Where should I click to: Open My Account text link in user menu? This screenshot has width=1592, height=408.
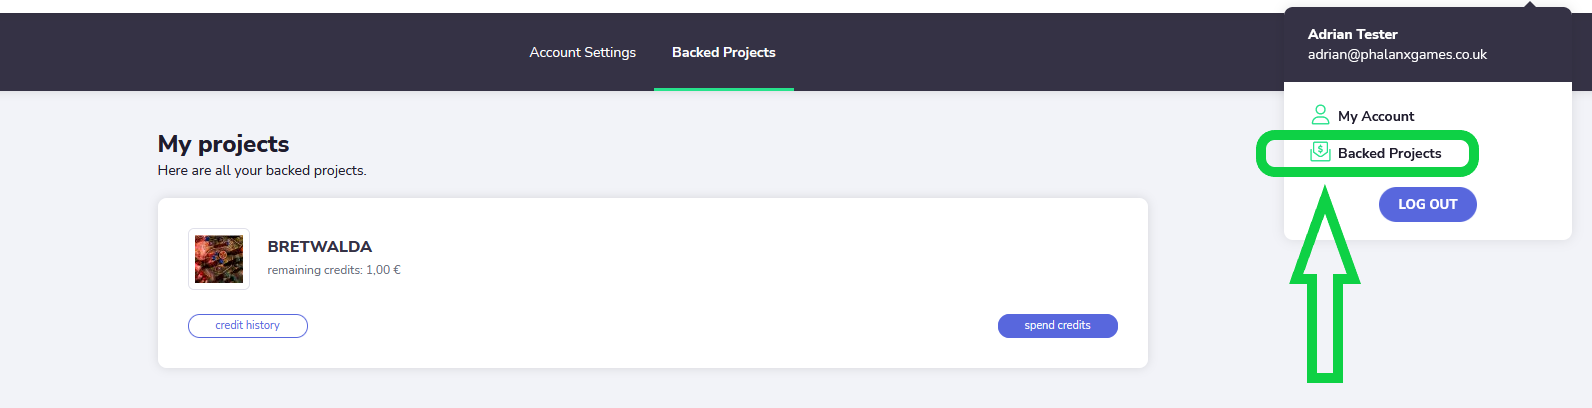coord(1376,116)
